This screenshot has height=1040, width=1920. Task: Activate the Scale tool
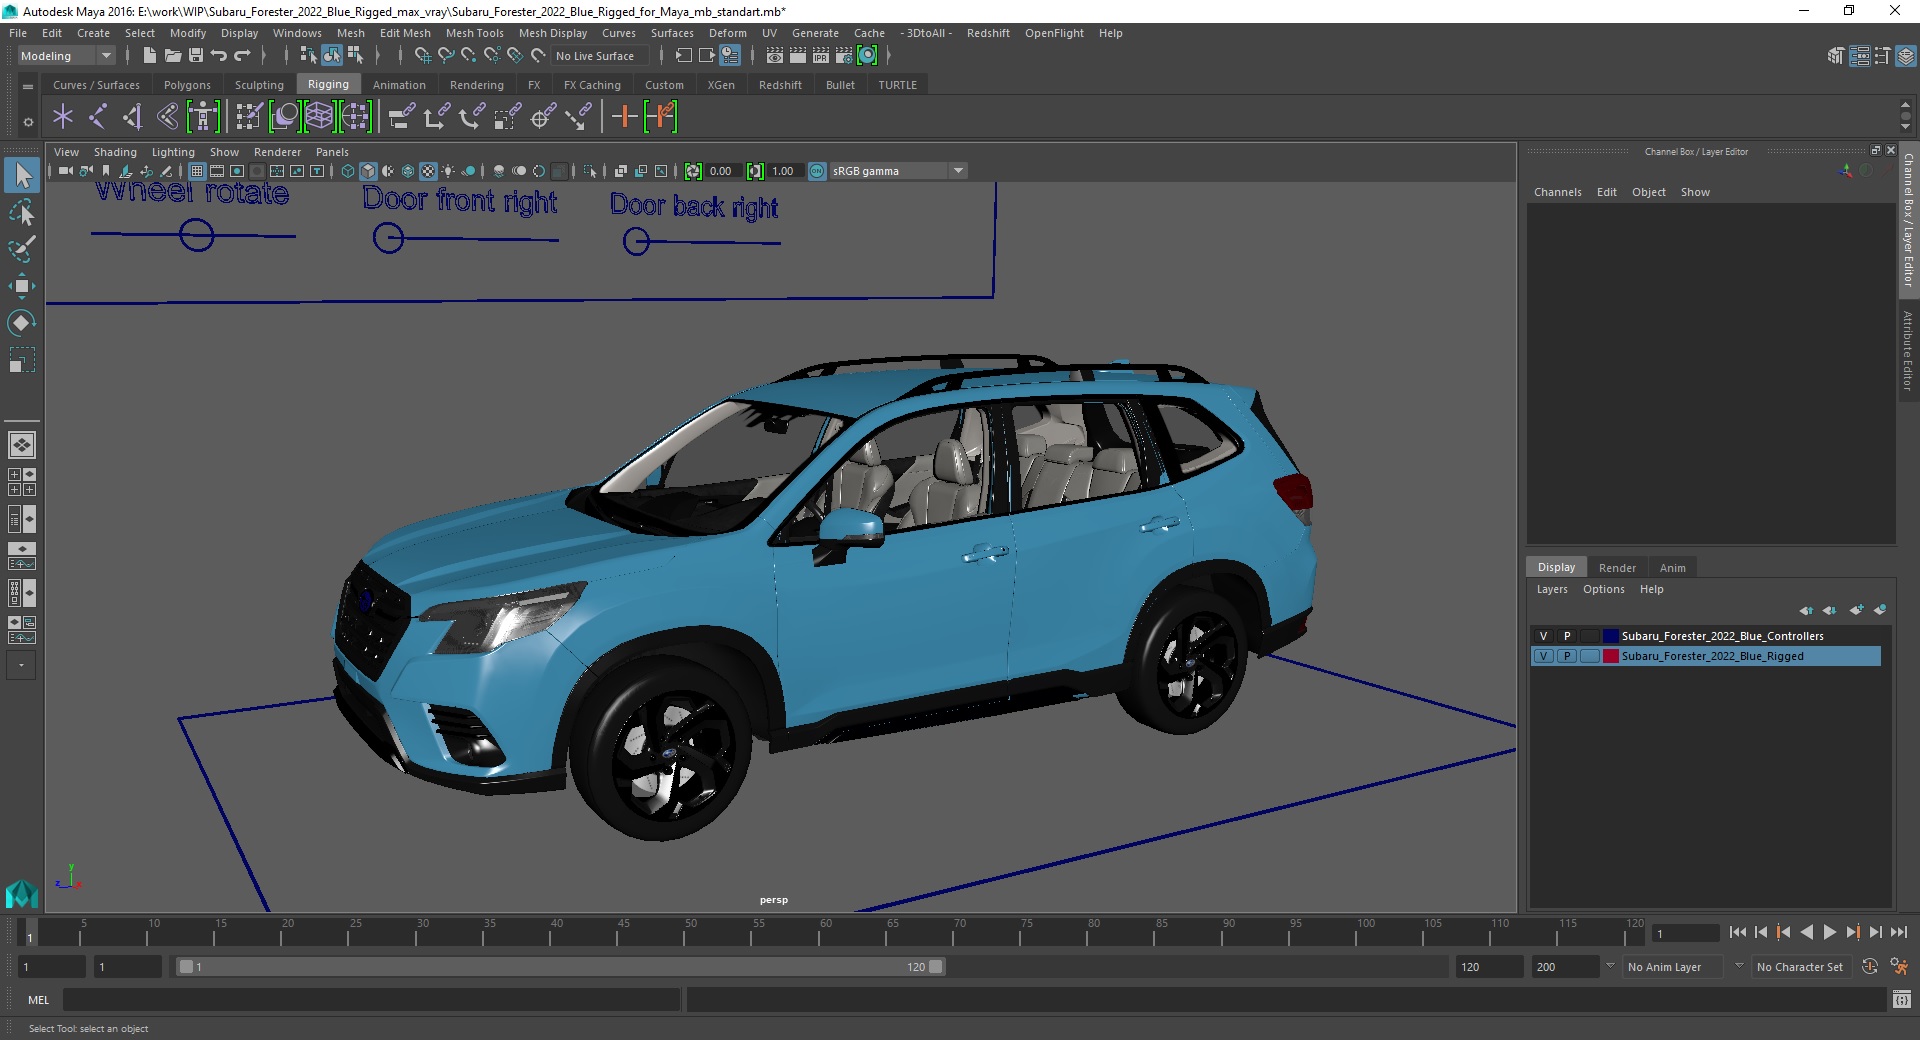tap(22, 360)
